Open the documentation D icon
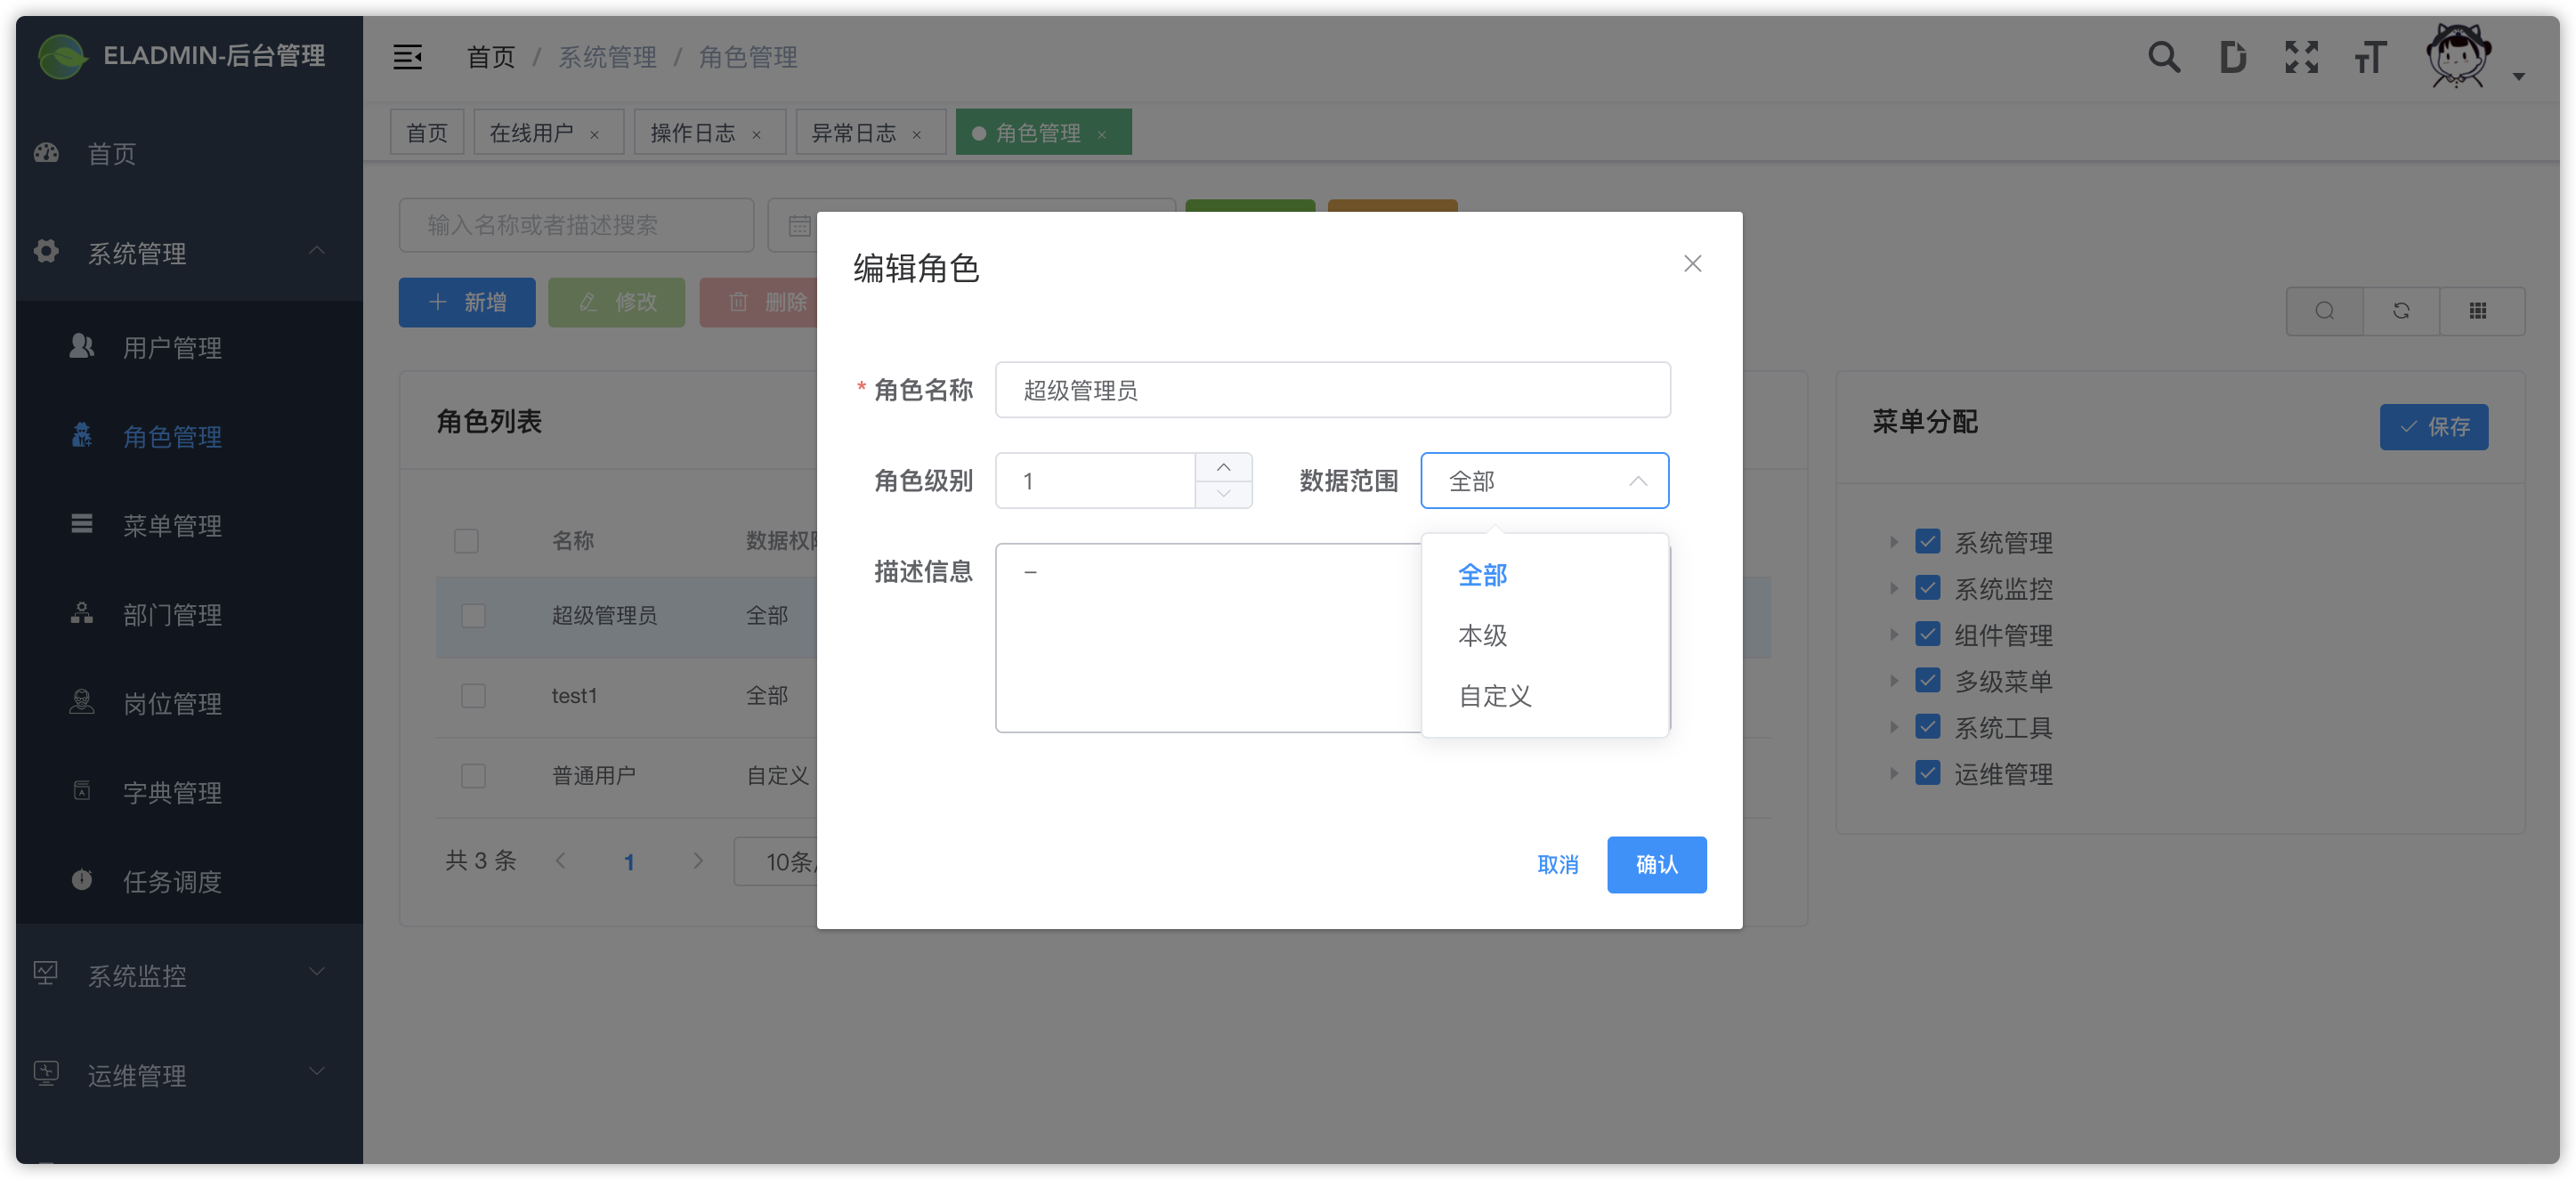This screenshot has width=2576, height=1180. [x=2232, y=57]
